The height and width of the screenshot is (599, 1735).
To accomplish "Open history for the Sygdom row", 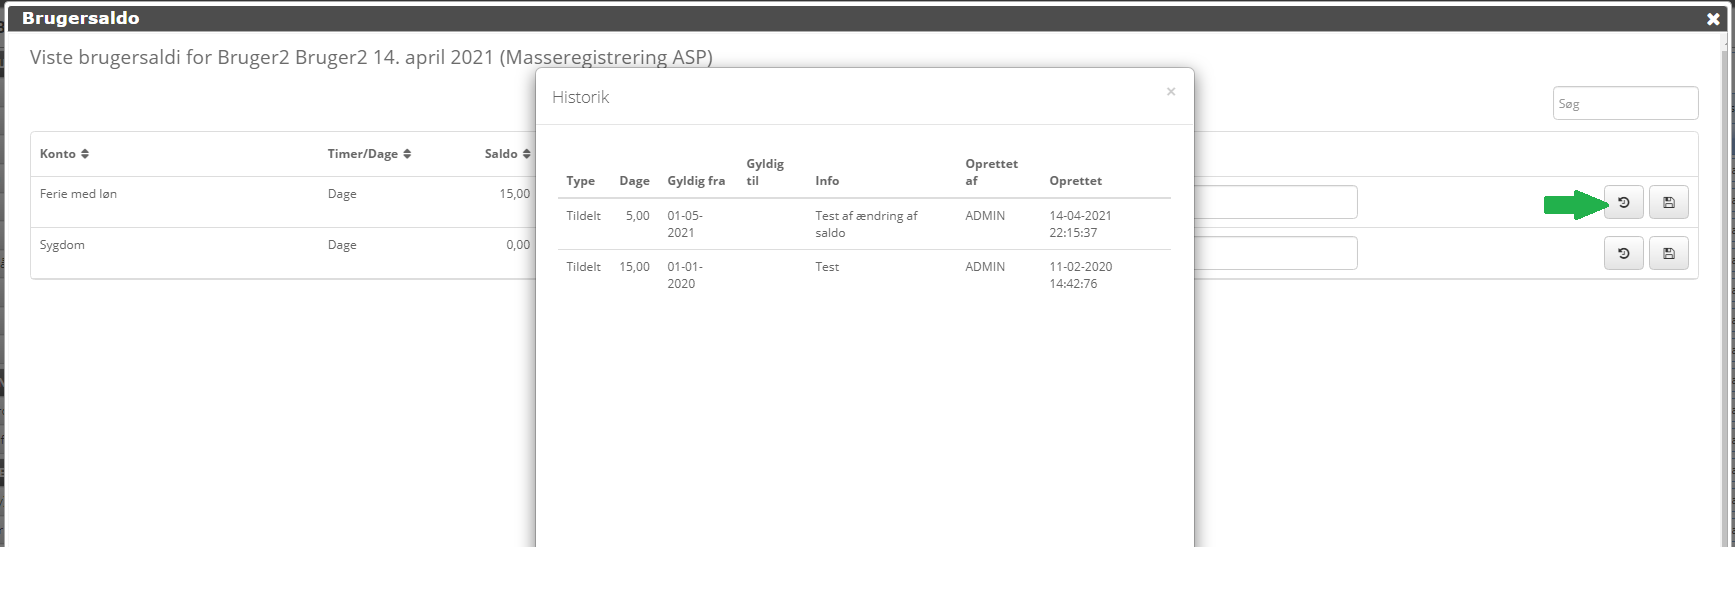I will pyautogui.click(x=1623, y=254).
